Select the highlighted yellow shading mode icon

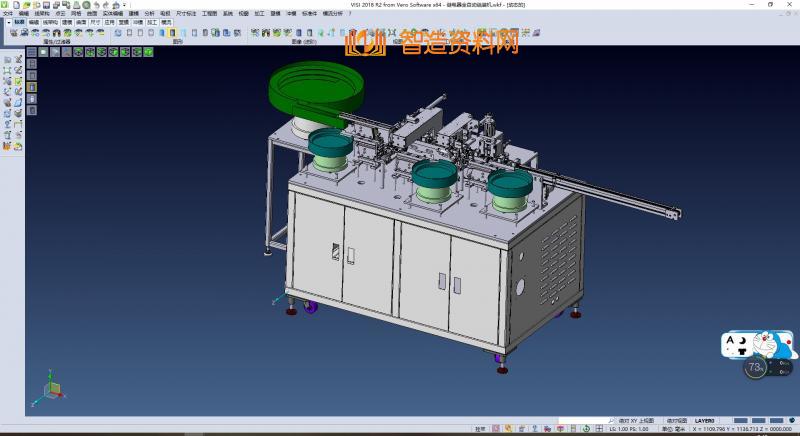[31, 87]
